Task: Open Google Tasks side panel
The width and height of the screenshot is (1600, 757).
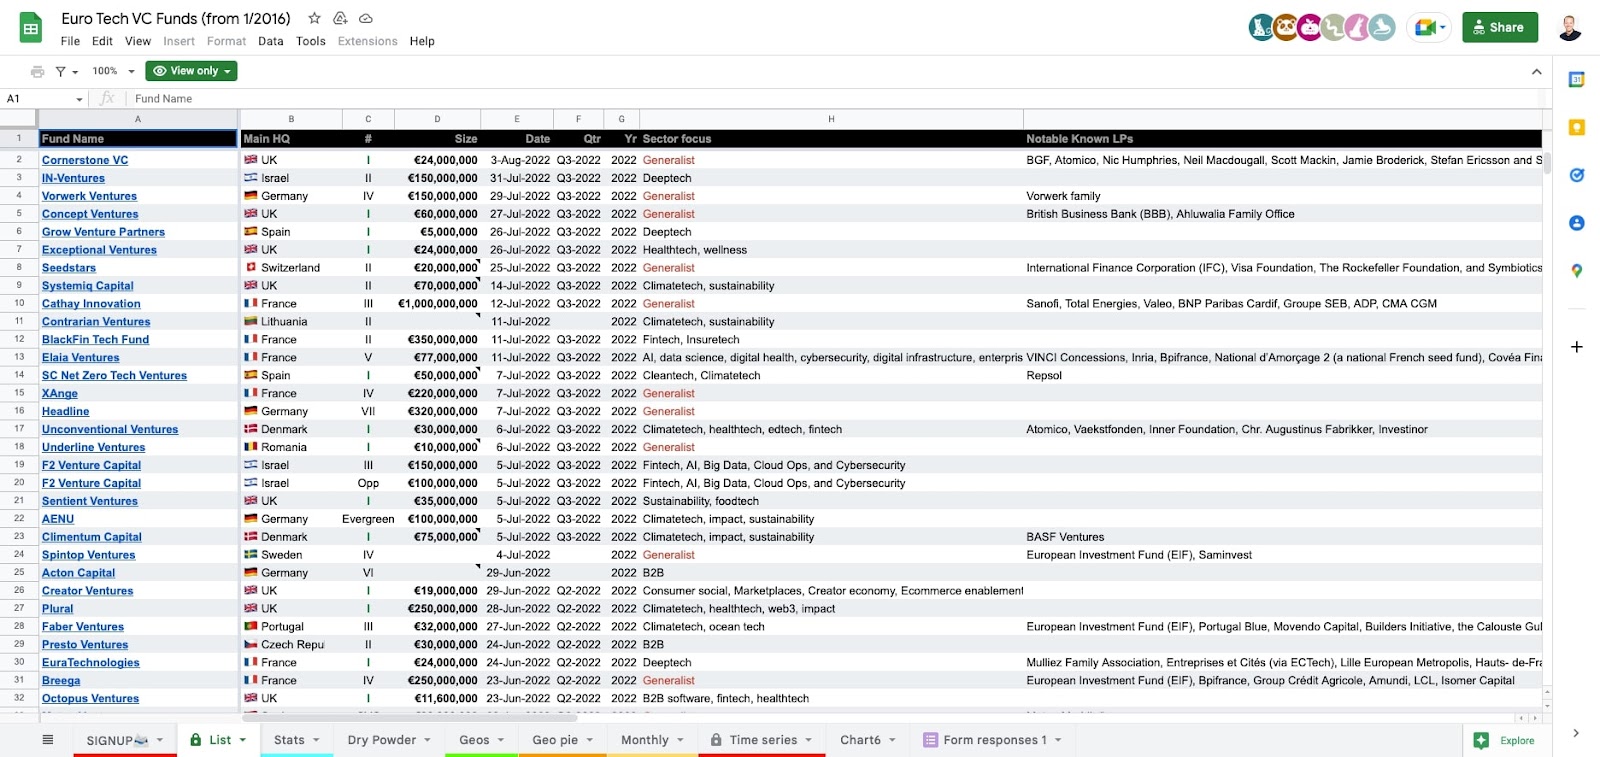Action: 1577,175
